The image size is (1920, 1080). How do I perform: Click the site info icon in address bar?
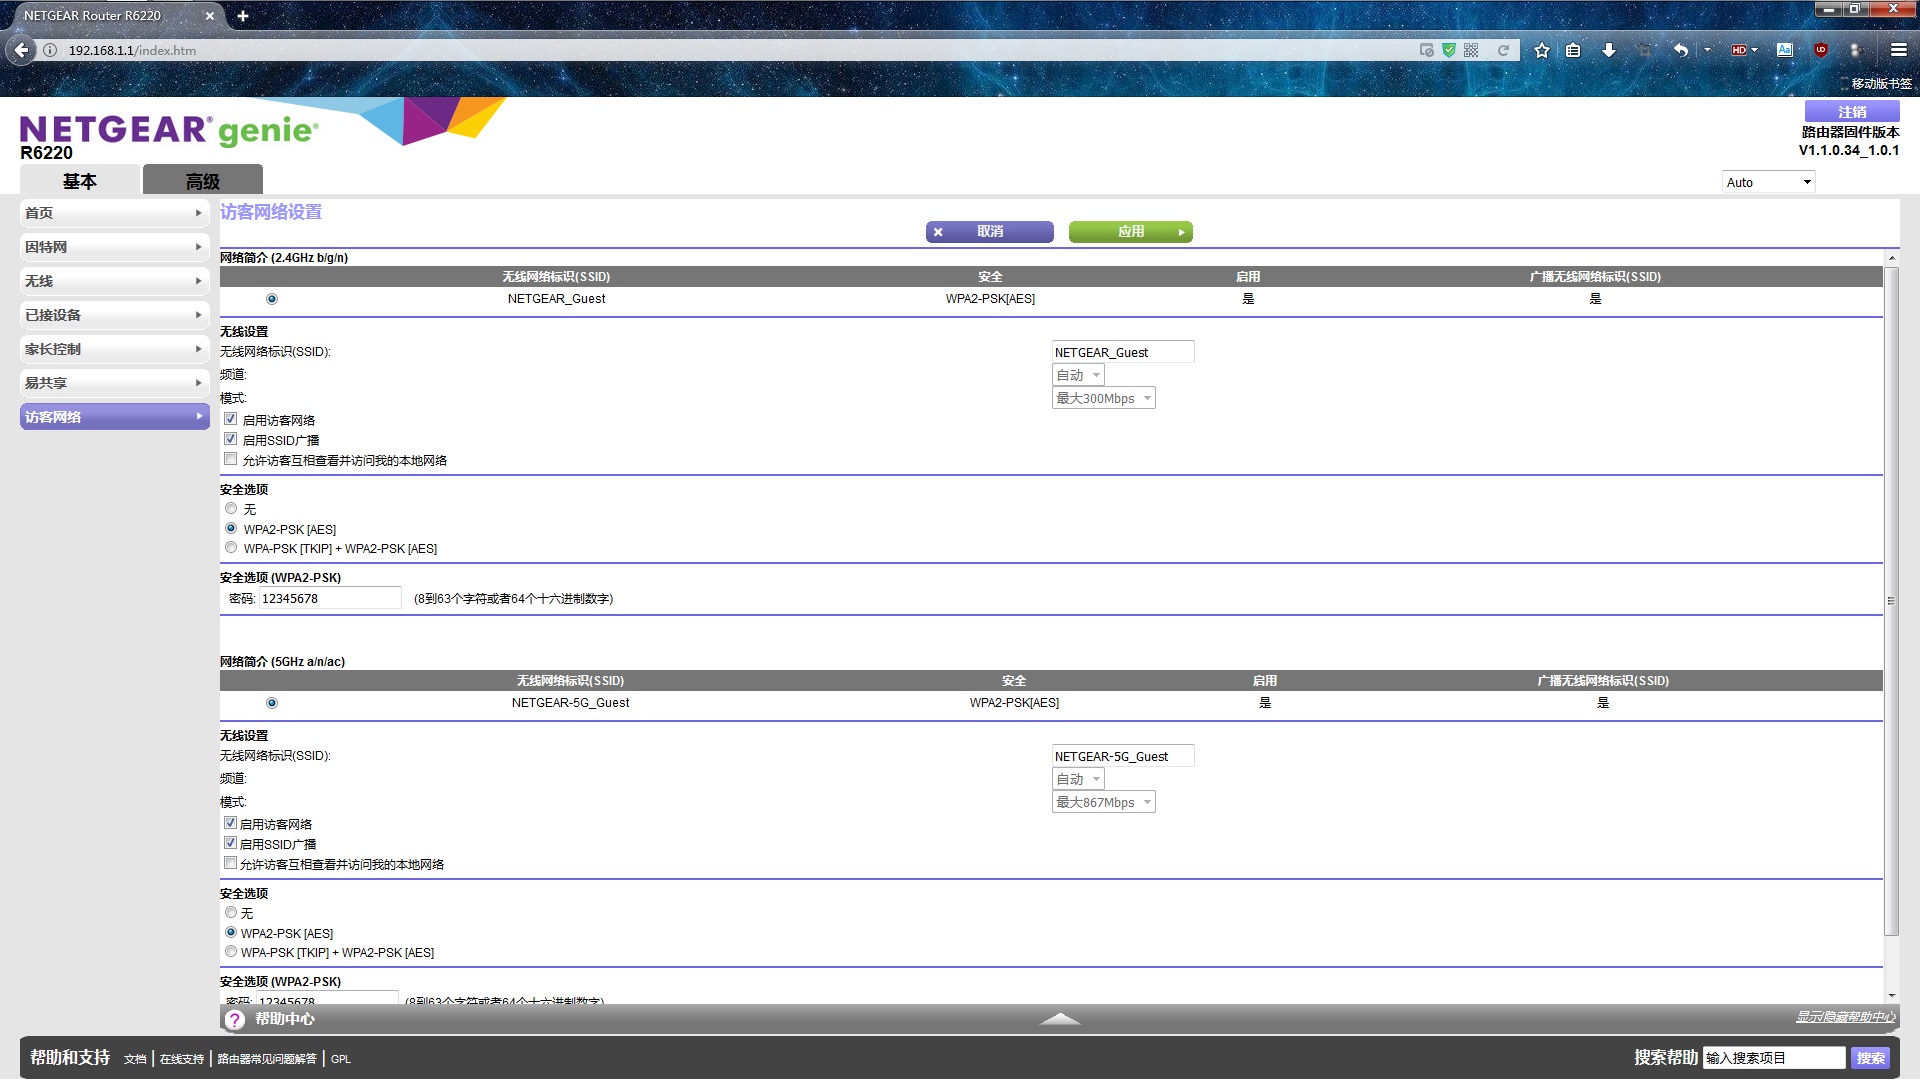coord(50,50)
